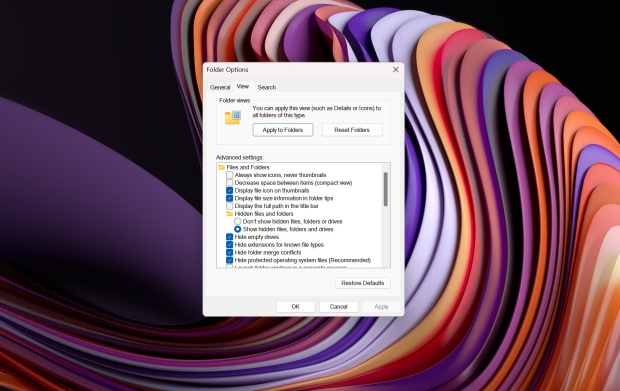
Task: Enable Always show icons, never thumbnails
Action: (x=229, y=175)
